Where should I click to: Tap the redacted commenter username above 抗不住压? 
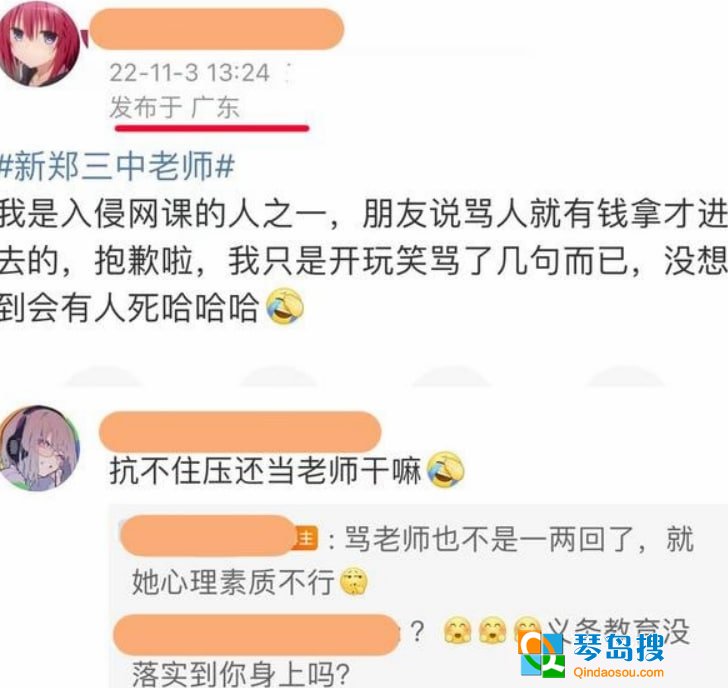coord(240,431)
